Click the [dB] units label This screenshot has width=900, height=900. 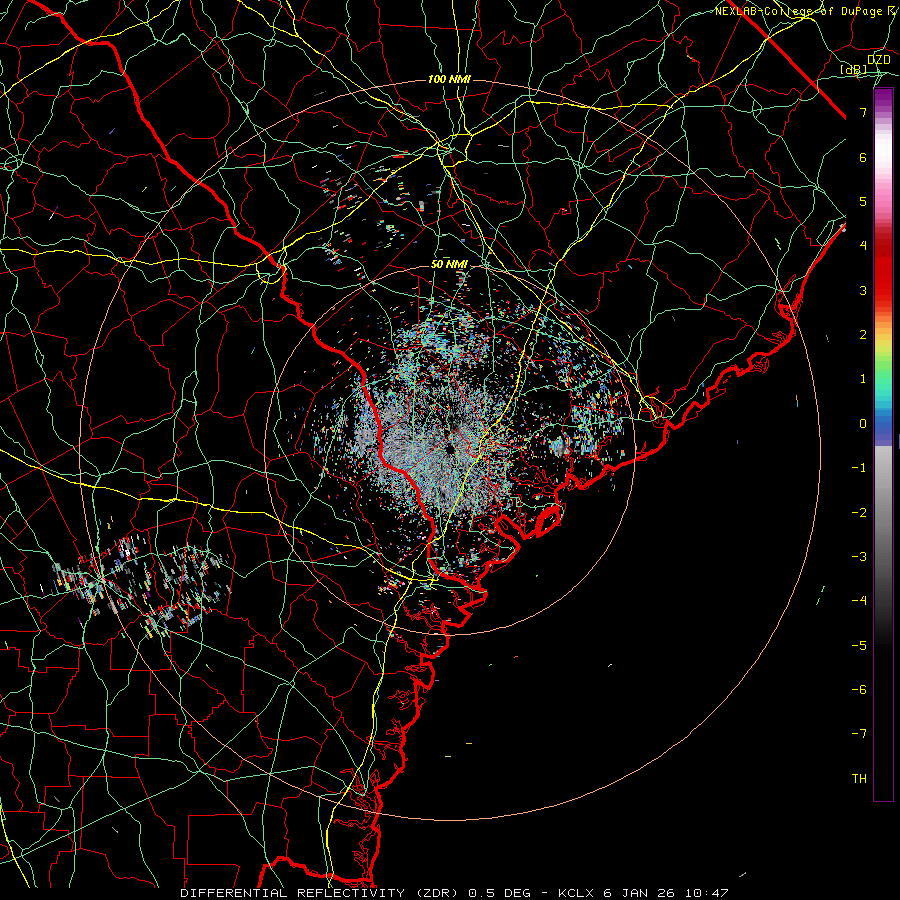(854, 69)
